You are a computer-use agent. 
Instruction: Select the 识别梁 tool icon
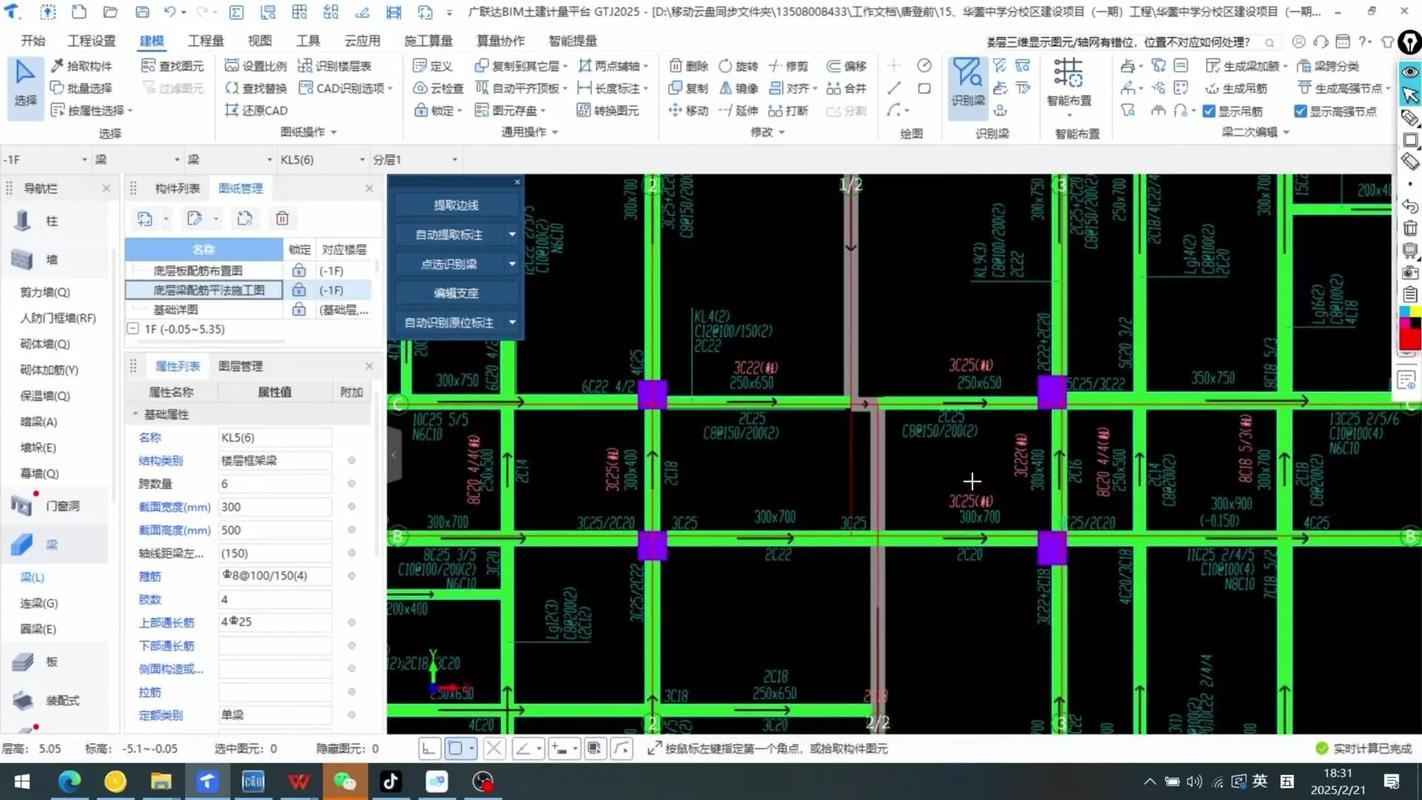click(968, 78)
